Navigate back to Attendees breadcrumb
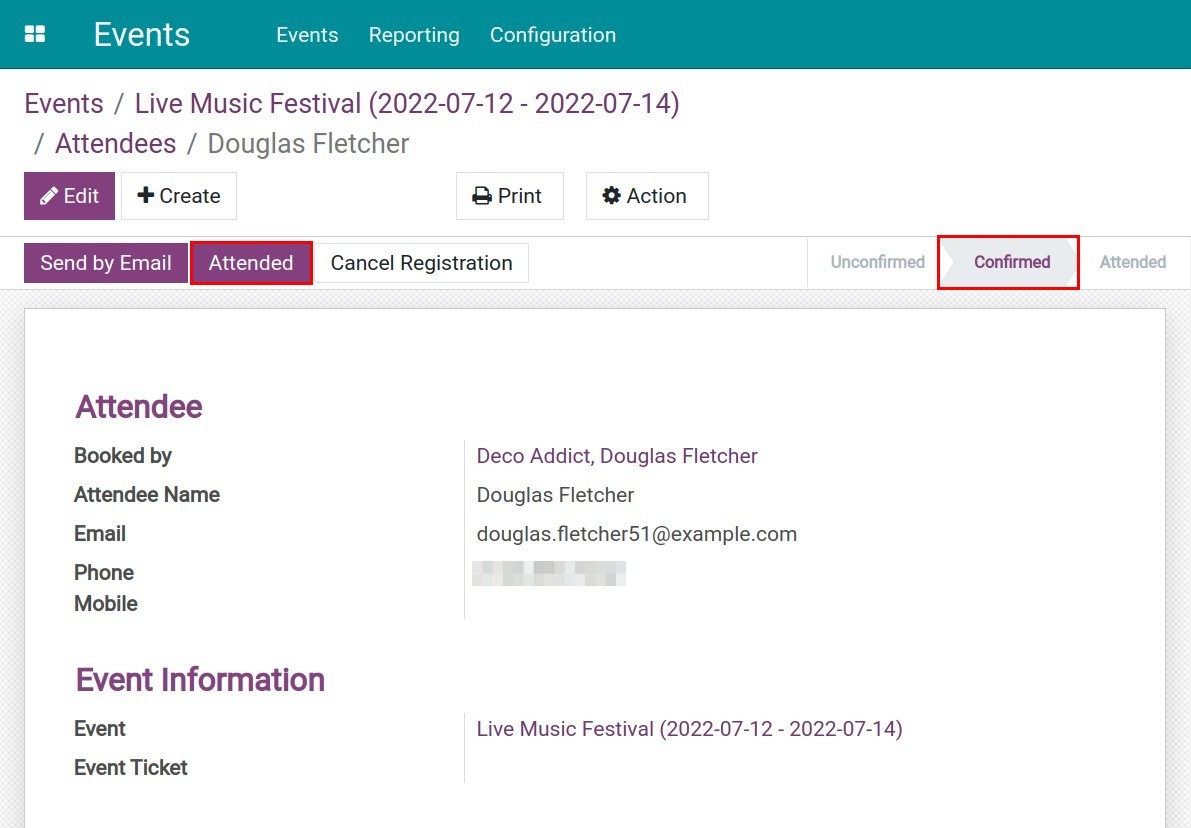Image resolution: width=1191 pixels, height=828 pixels. pyautogui.click(x=115, y=144)
